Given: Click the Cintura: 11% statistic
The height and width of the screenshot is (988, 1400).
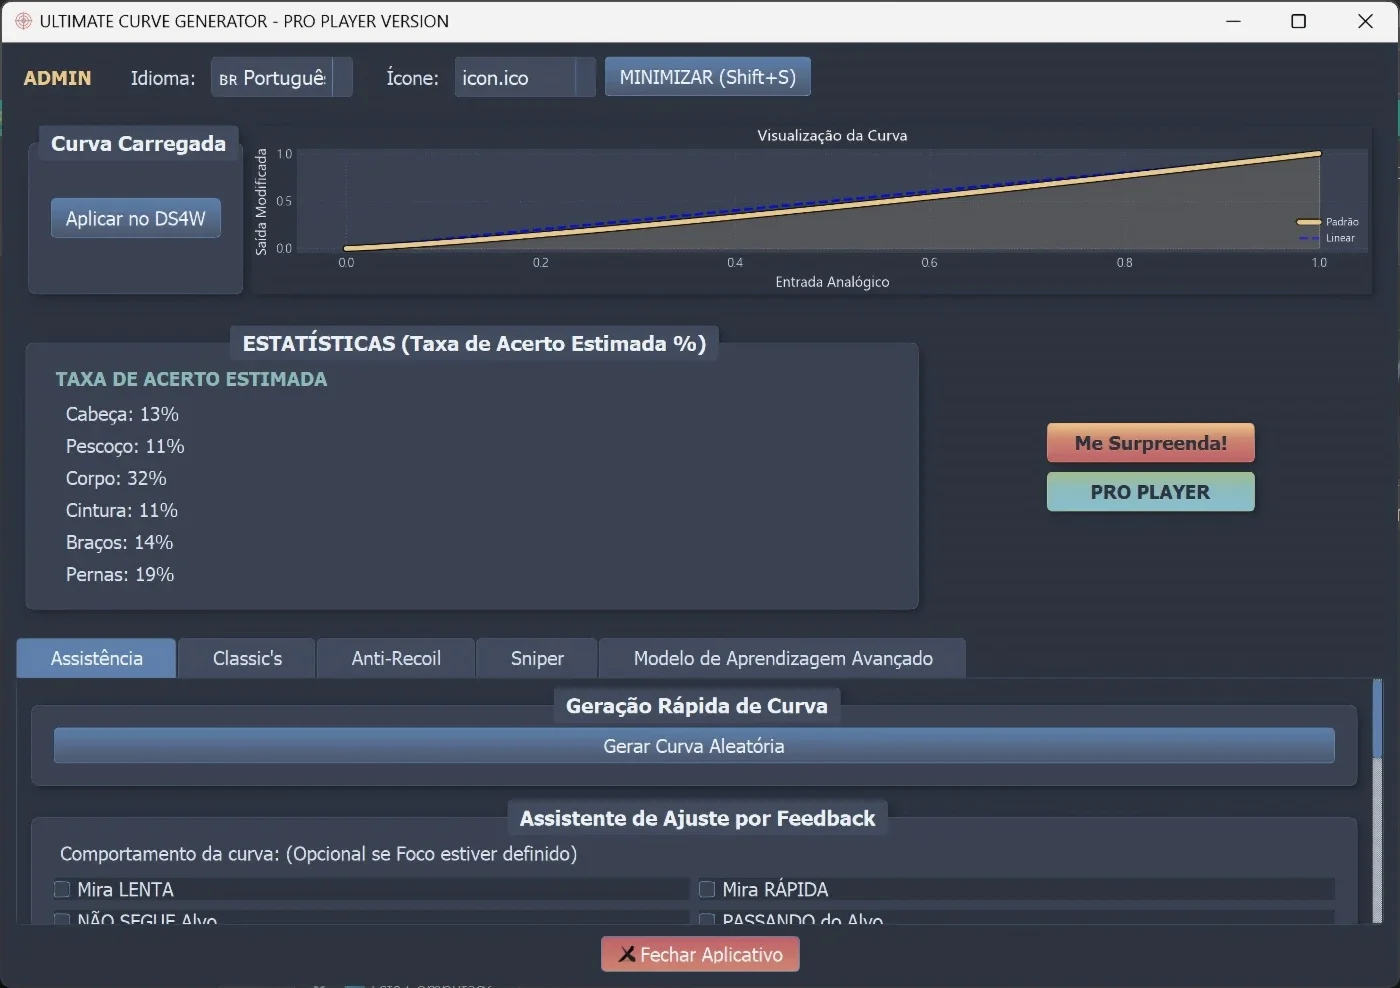Looking at the screenshot, I should click(122, 510).
